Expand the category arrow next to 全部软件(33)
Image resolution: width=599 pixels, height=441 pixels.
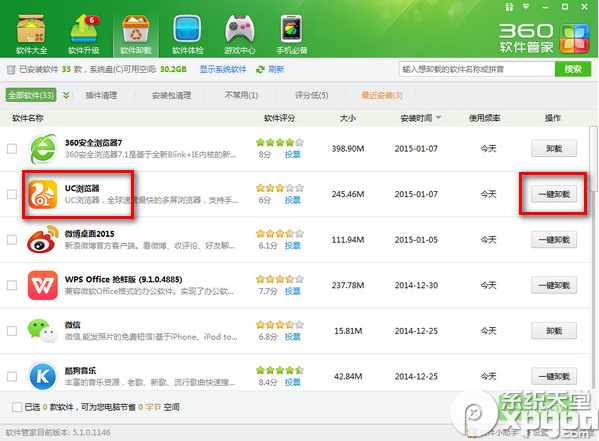click(x=66, y=95)
